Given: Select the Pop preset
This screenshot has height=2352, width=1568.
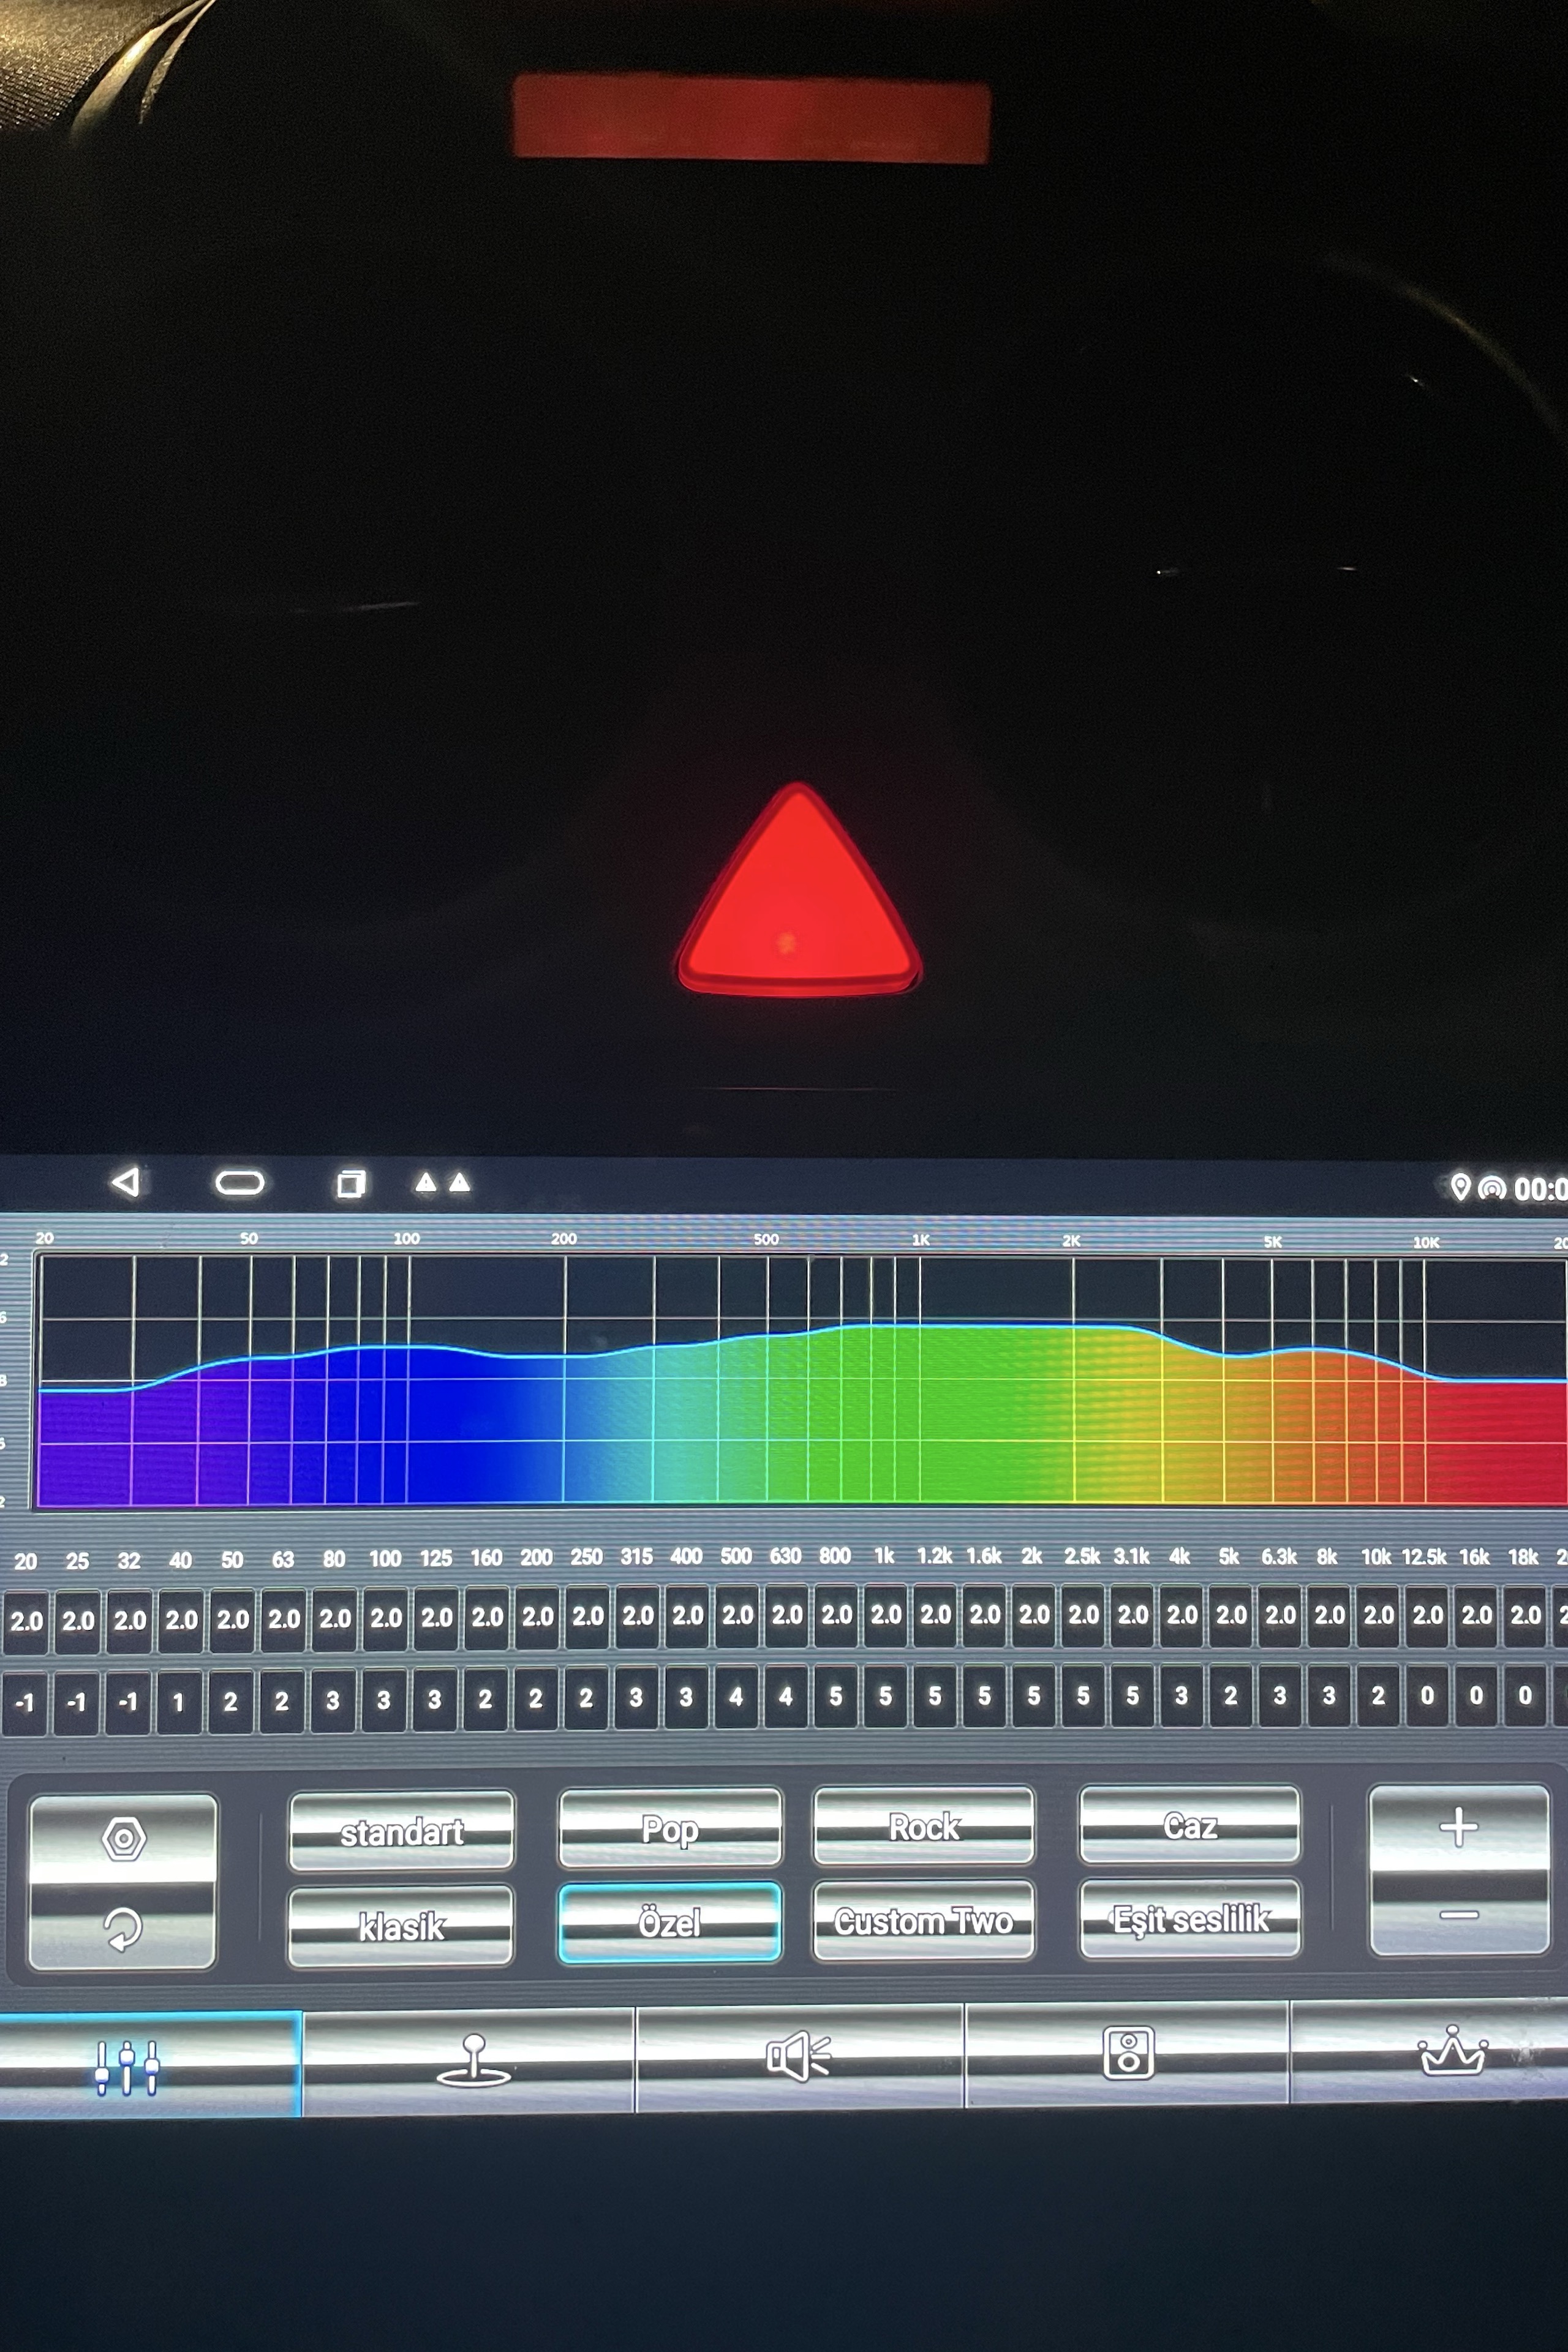Looking at the screenshot, I should [x=670, y=1829].
